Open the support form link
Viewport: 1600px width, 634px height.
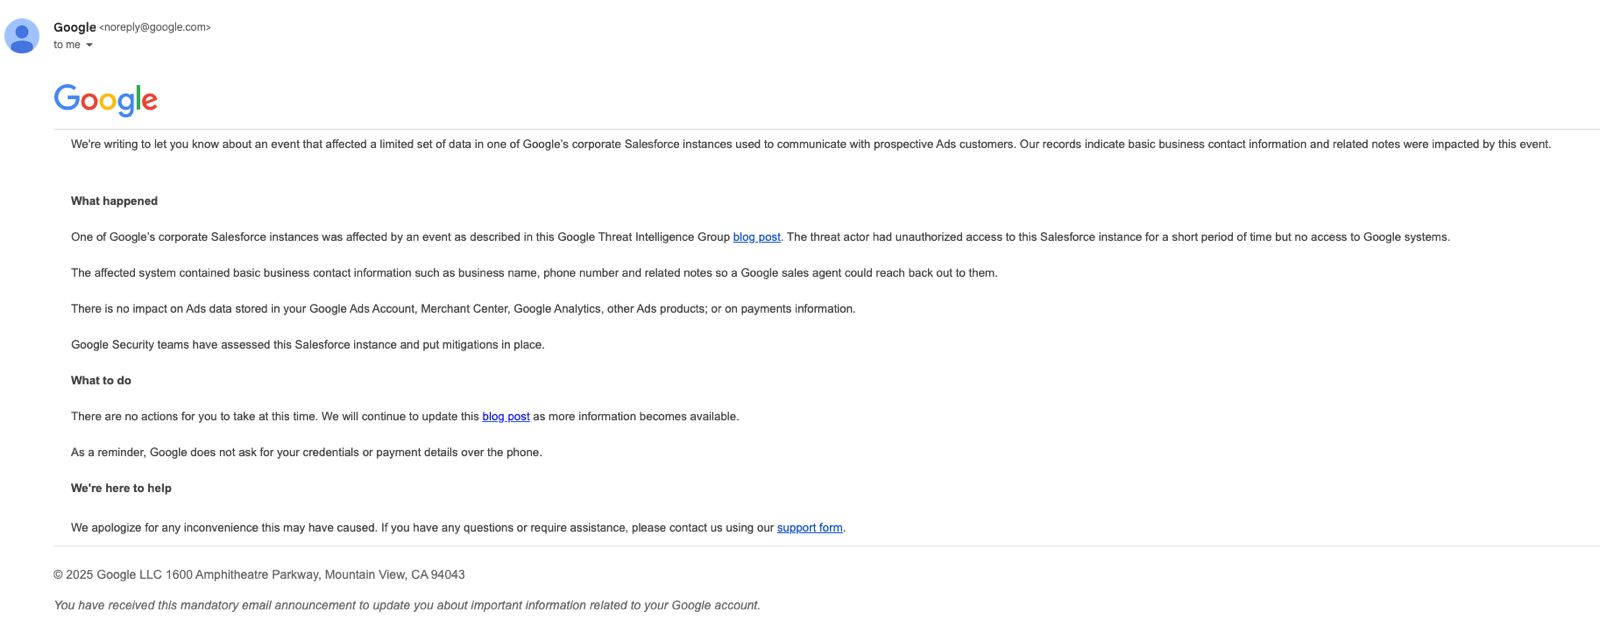pos(810,528)
